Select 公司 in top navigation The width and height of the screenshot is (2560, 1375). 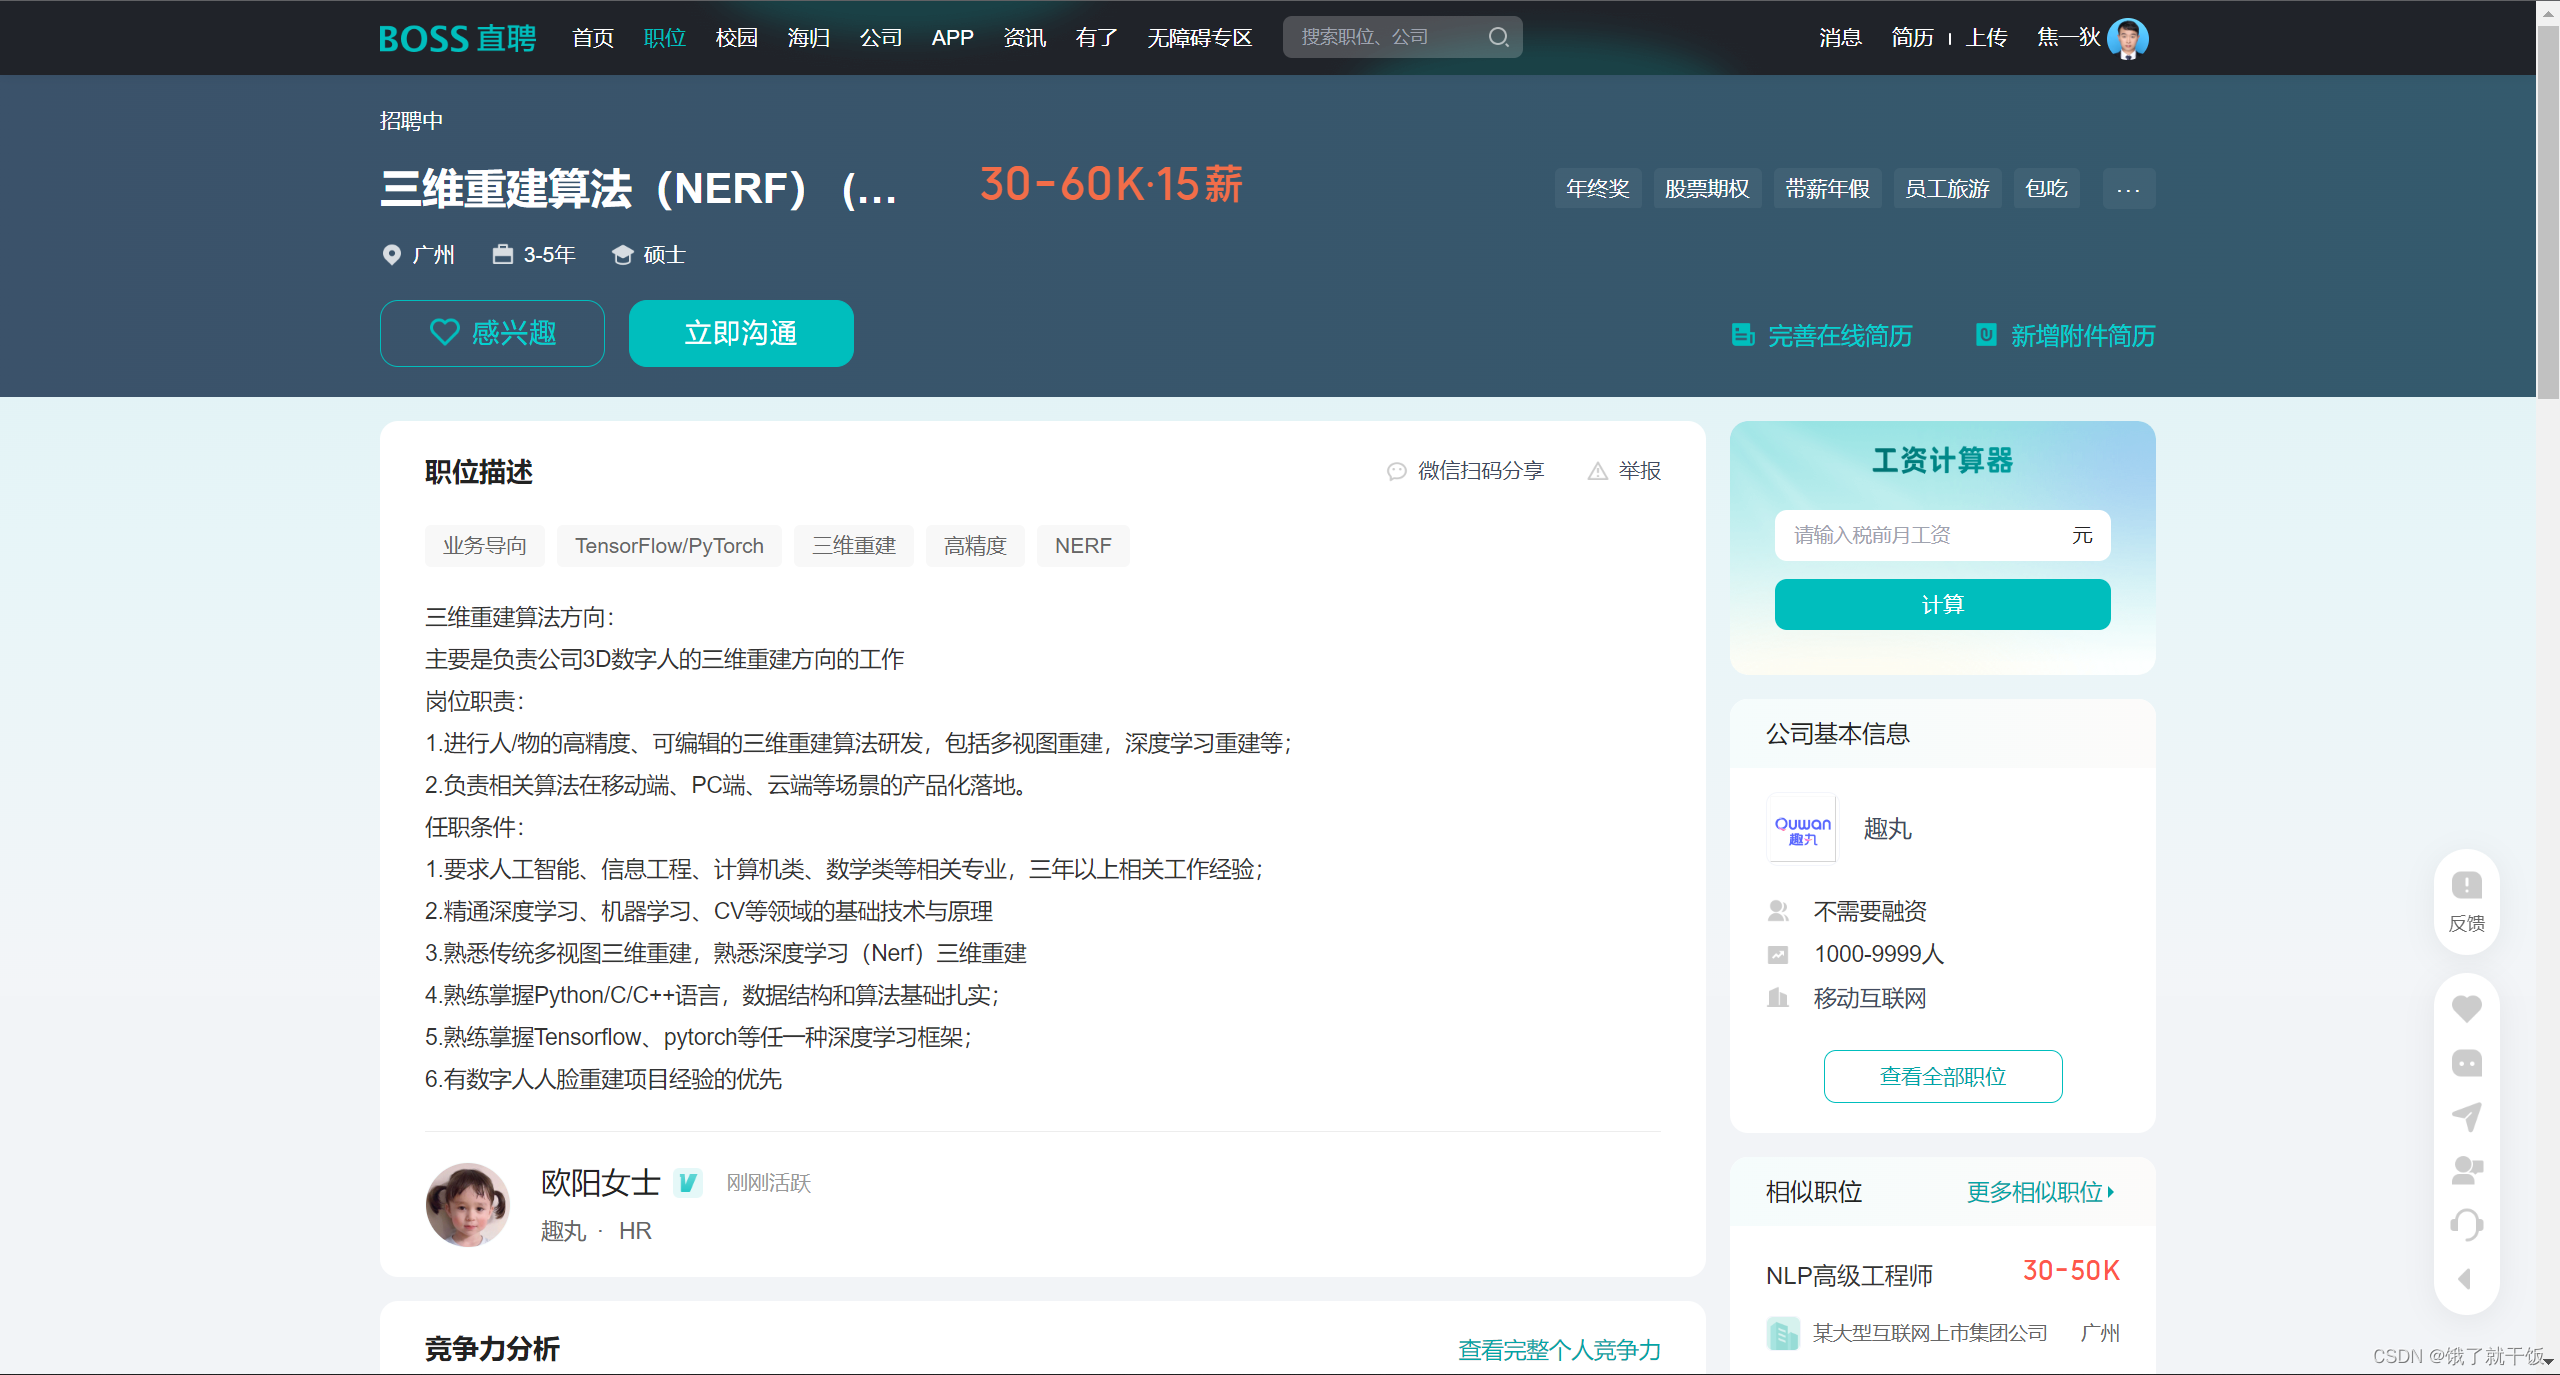point(881,38)
